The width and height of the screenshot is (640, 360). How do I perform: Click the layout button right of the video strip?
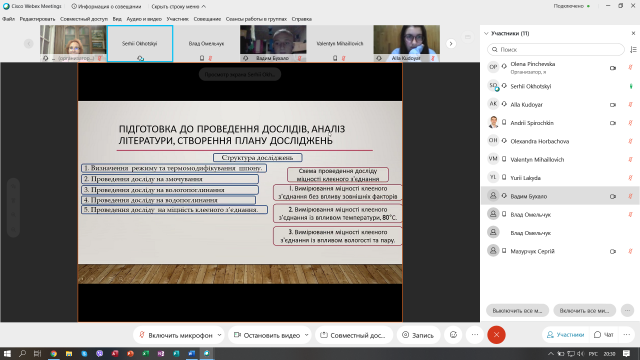[468, 37]
